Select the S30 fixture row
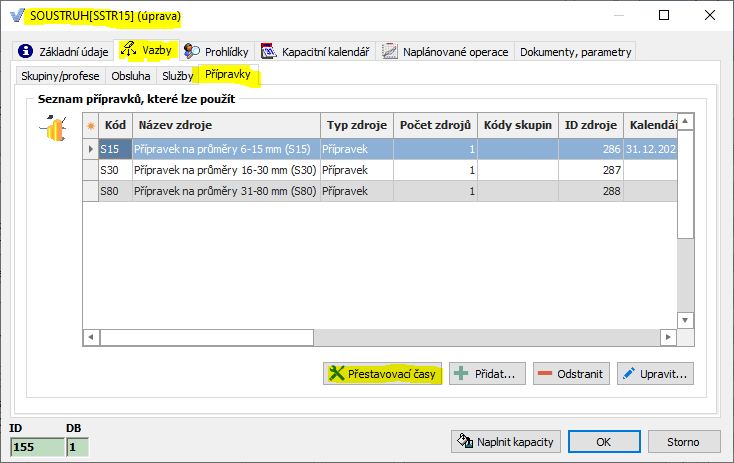Image resolution: width=734 pixels, height=463 pixels. (225, 170)
